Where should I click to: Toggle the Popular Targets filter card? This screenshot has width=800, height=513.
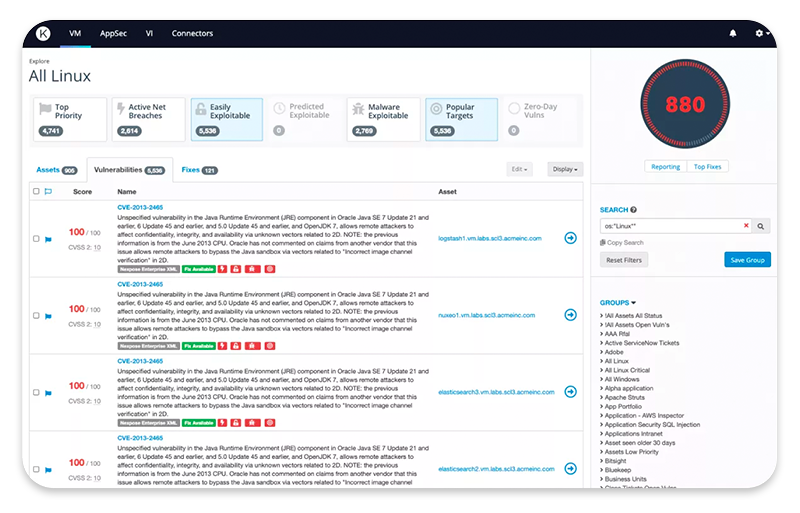pos(462,119)
